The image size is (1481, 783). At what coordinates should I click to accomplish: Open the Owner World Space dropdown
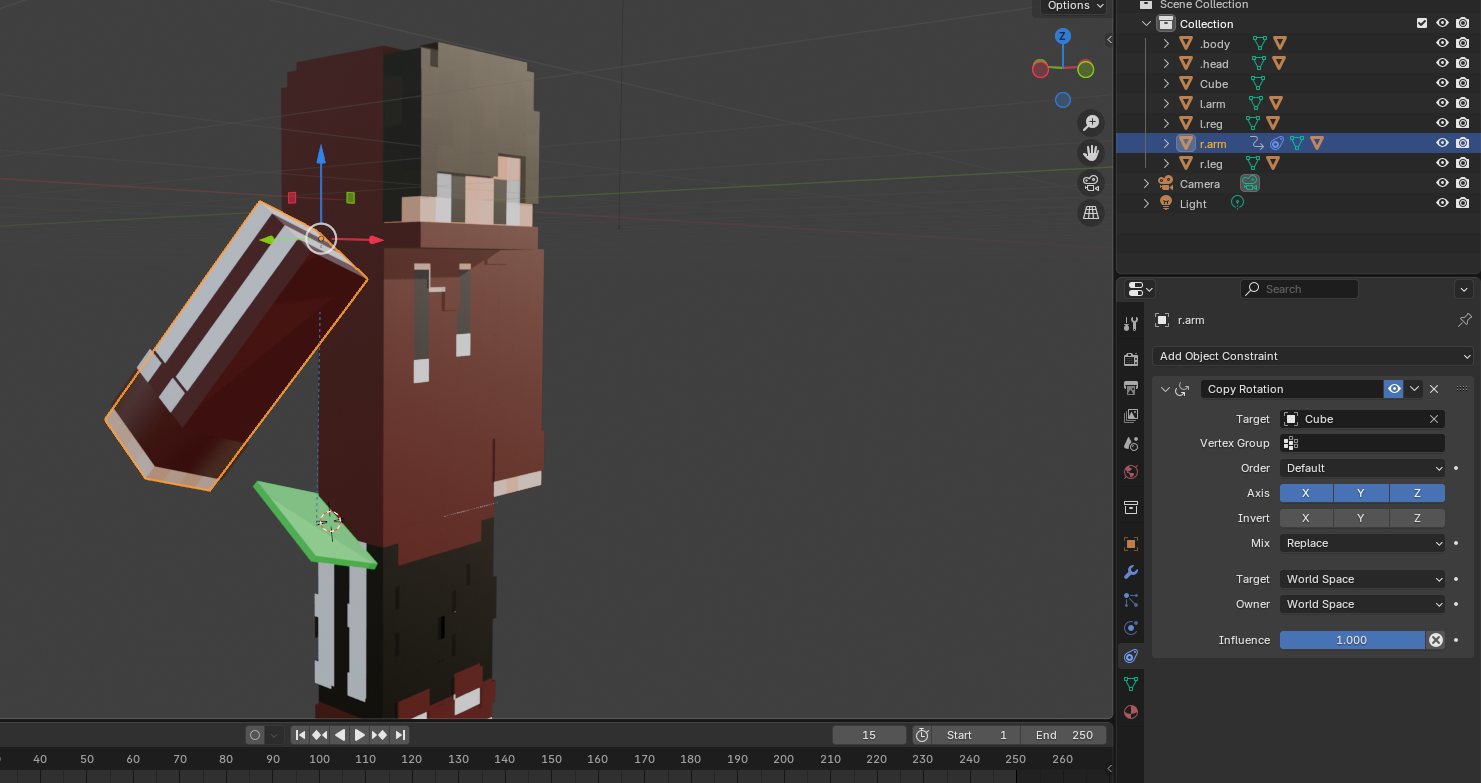1362,604
